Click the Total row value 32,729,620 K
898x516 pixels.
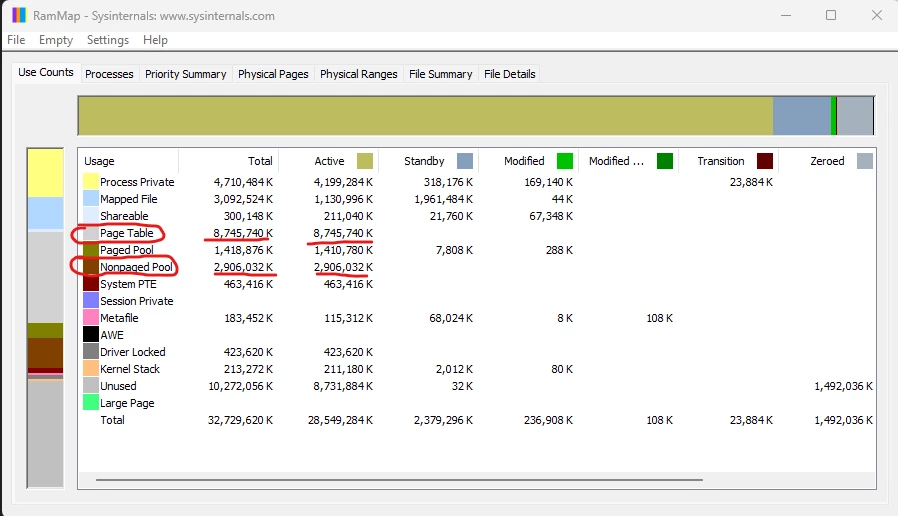point(240,420)
